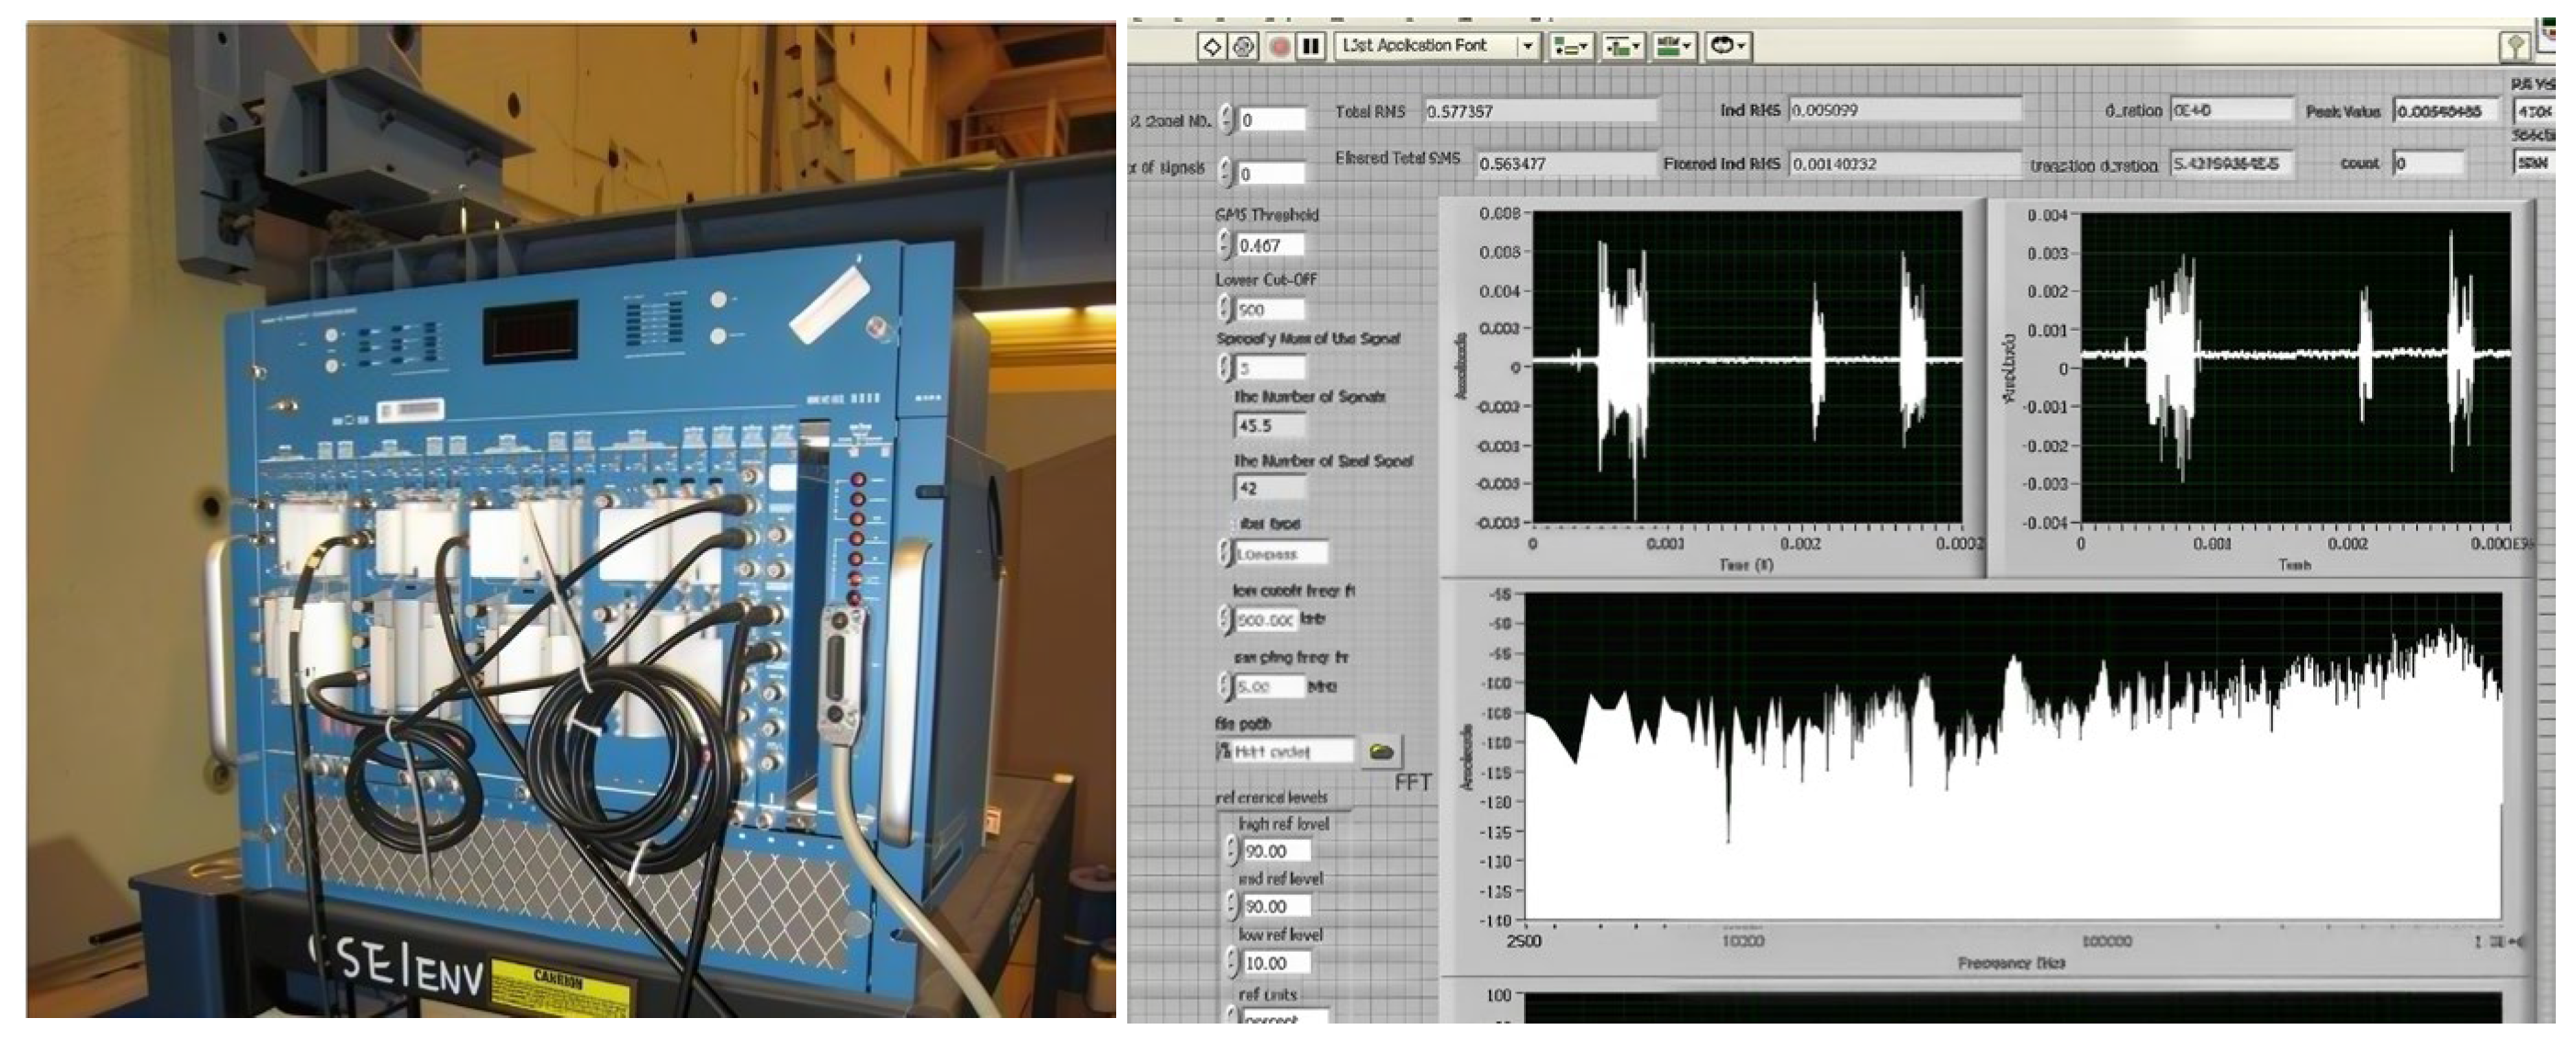Open the Align Objects toolbar menu
Viewport: 2576px width, 1041px height.
point(1570,46)
